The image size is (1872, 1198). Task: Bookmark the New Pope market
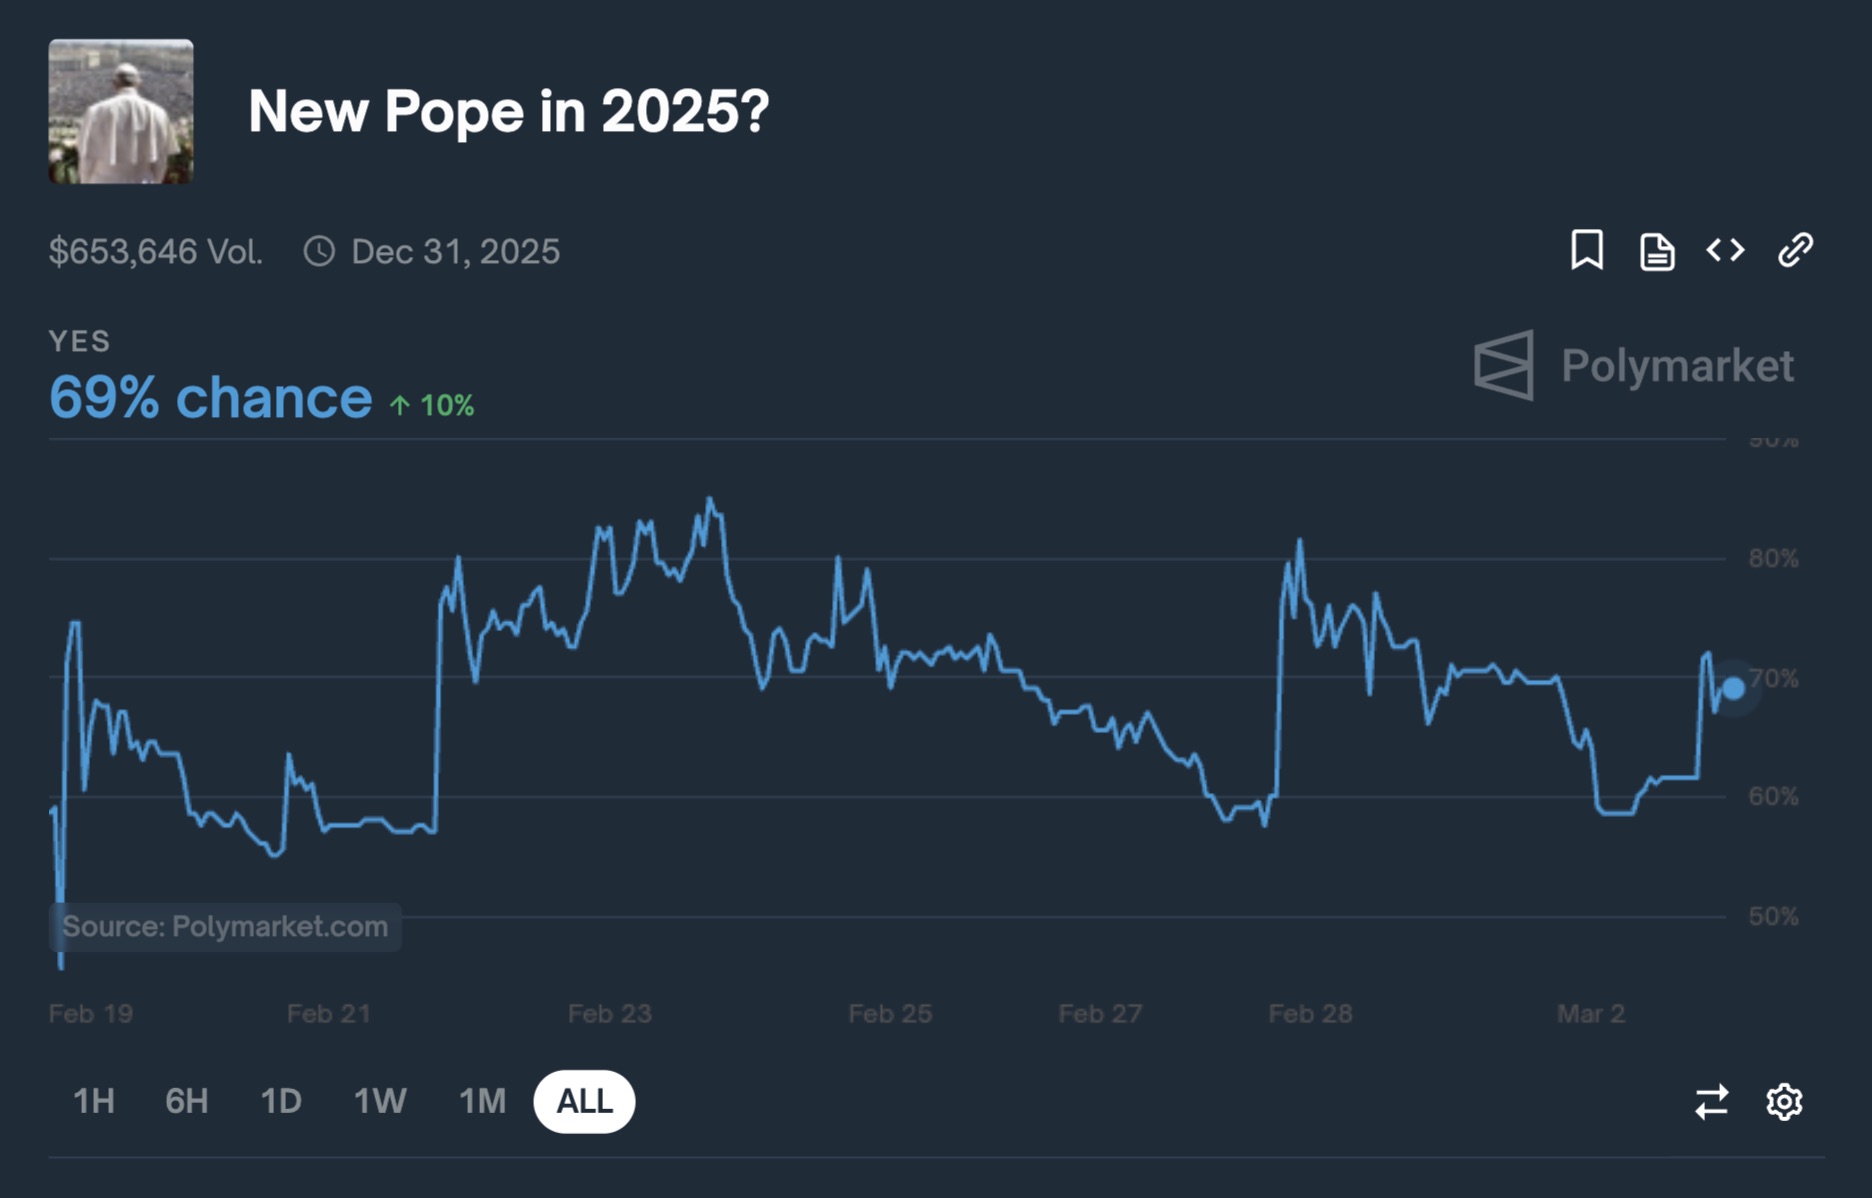[x=1587, y=252]
